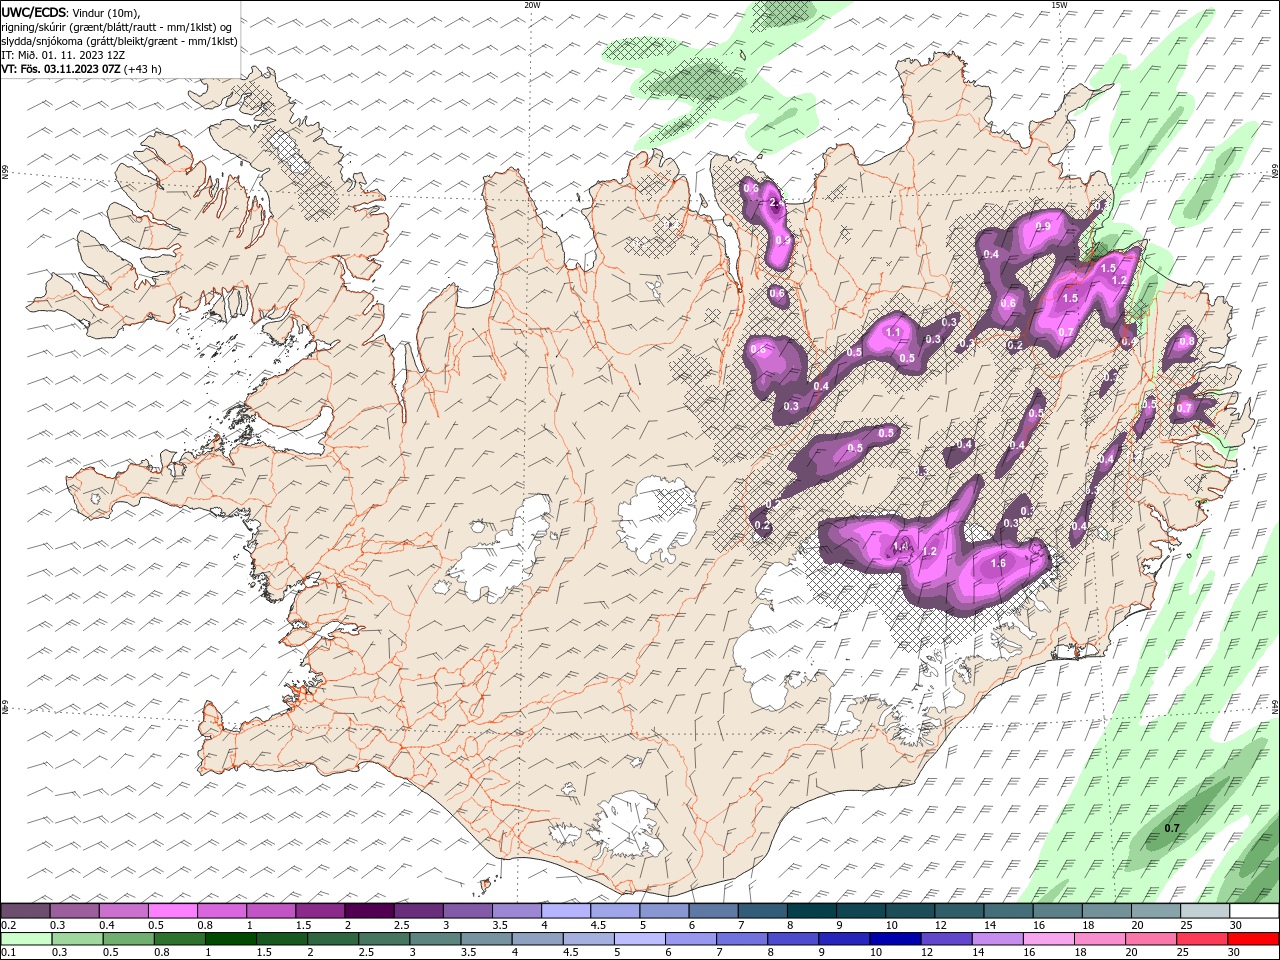Pick the darkest green 1 swatch, lower legend row

[230, 939]
